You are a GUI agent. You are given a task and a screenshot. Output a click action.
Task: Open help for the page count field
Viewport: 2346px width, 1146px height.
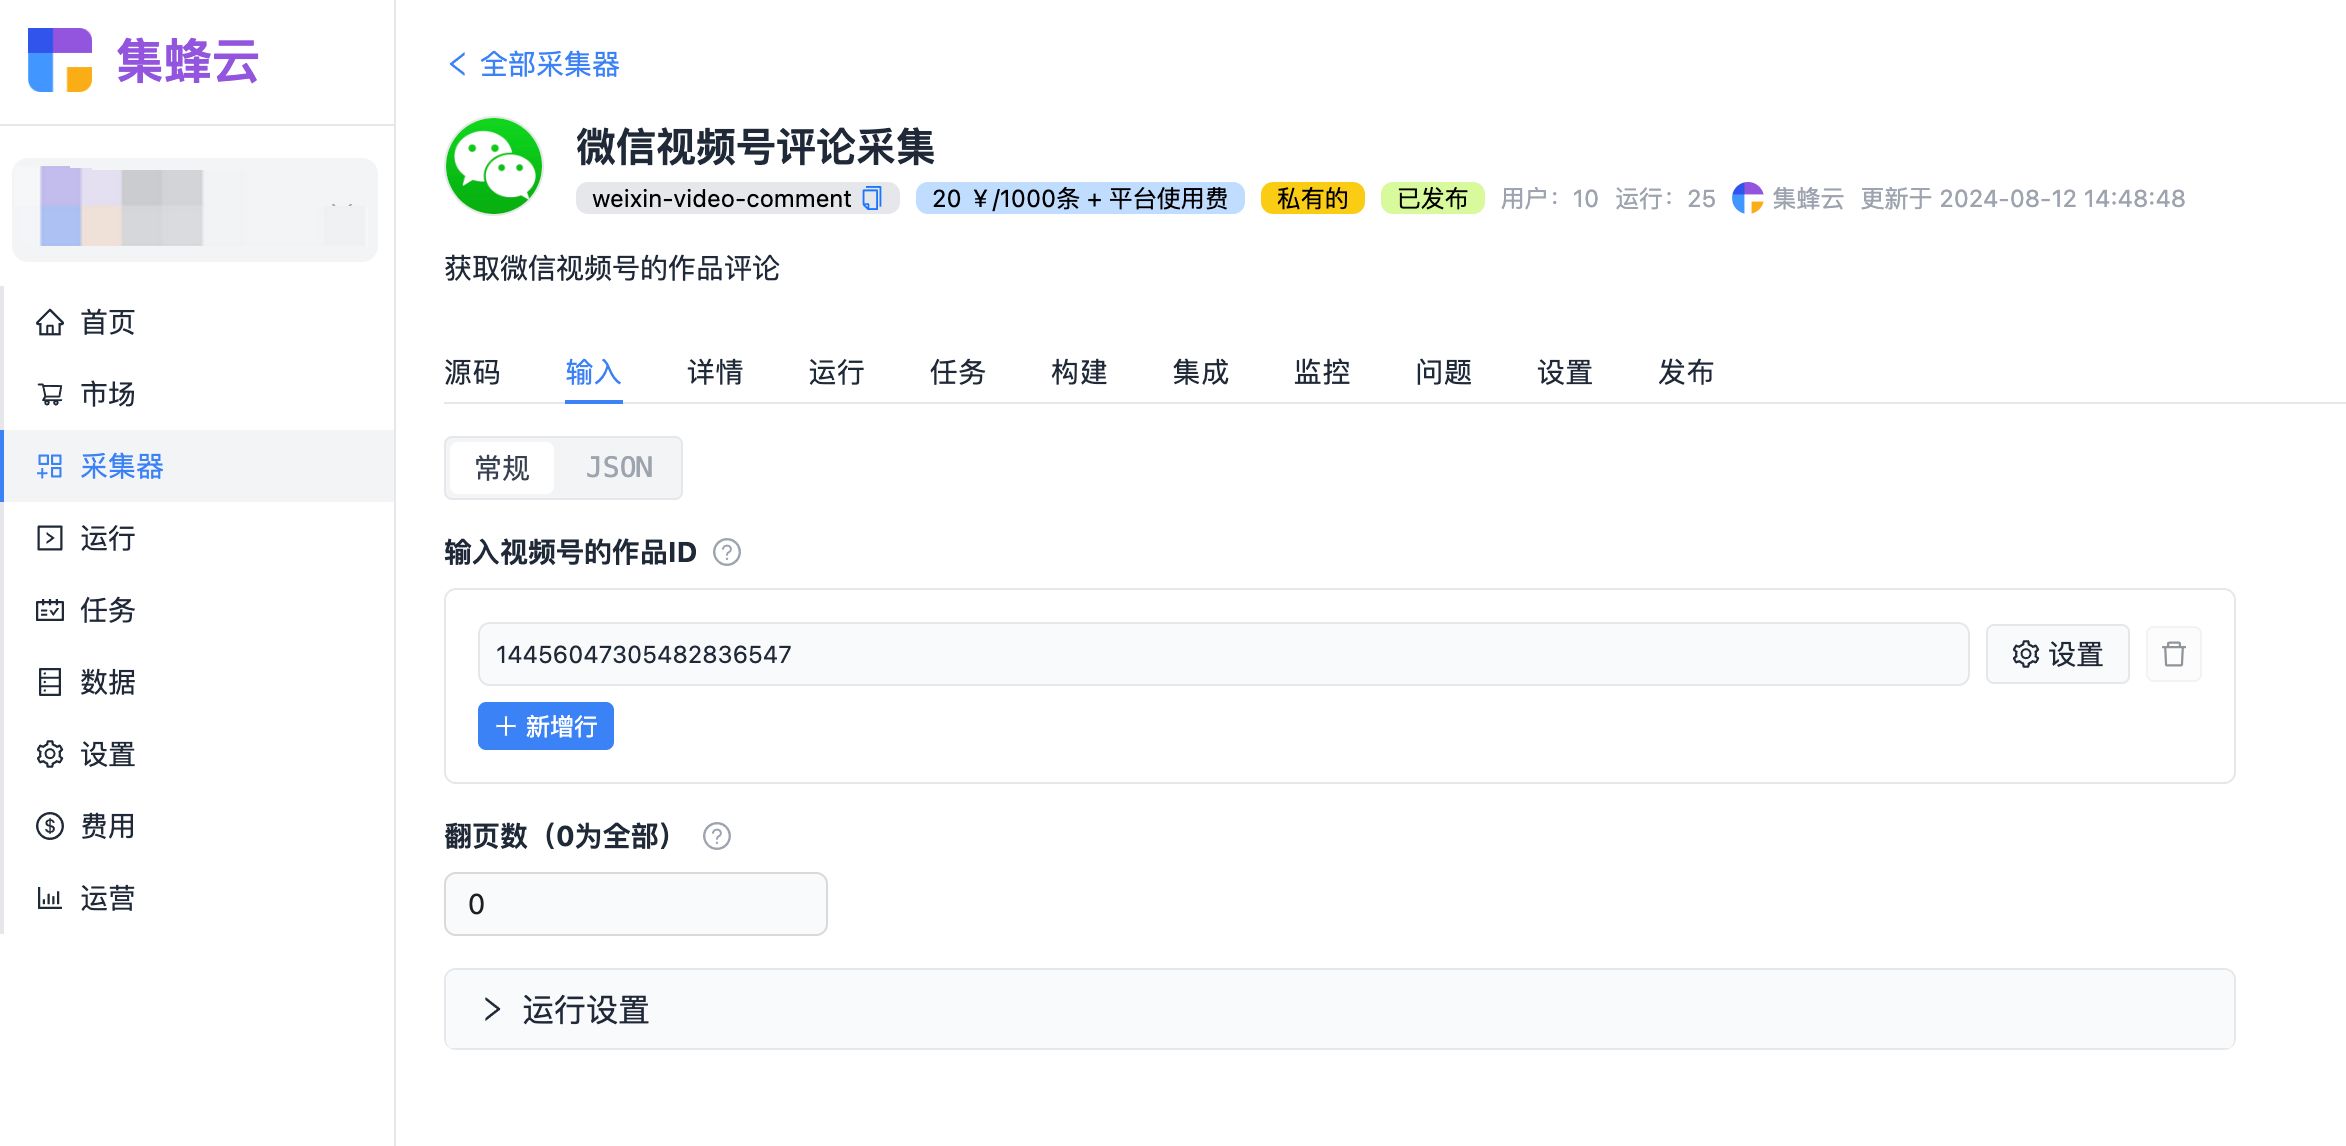pos(717,836)
